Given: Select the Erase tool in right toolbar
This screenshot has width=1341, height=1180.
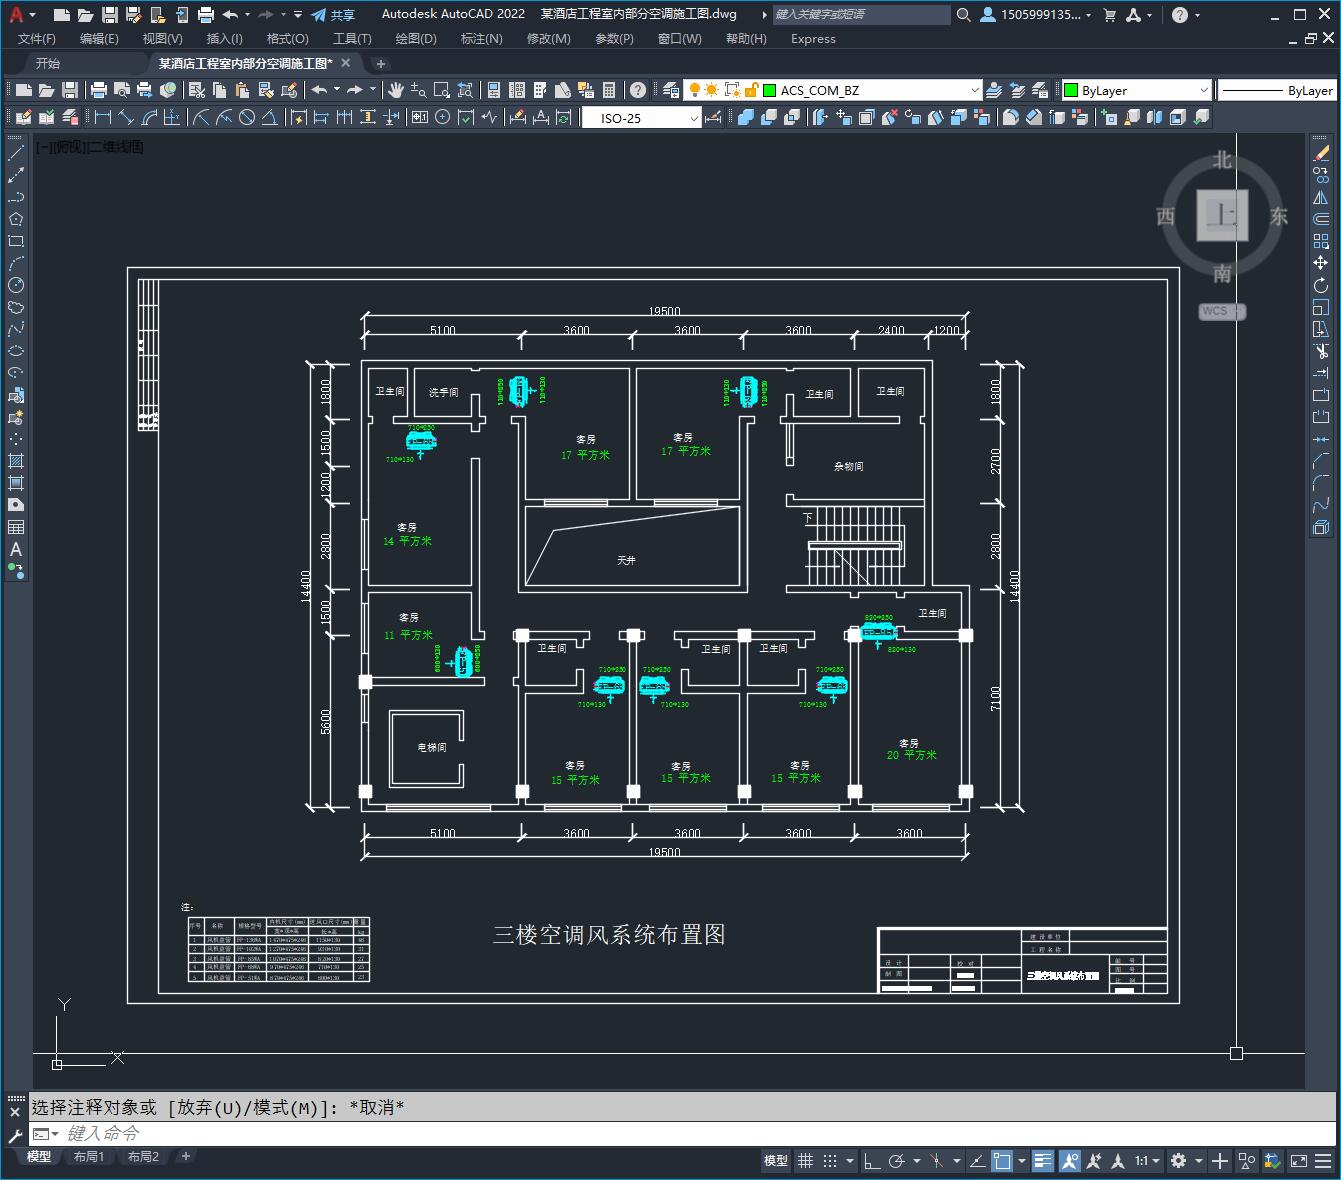Looking at the screenshot, I should pyautogui.click(x=1321, y=153).
